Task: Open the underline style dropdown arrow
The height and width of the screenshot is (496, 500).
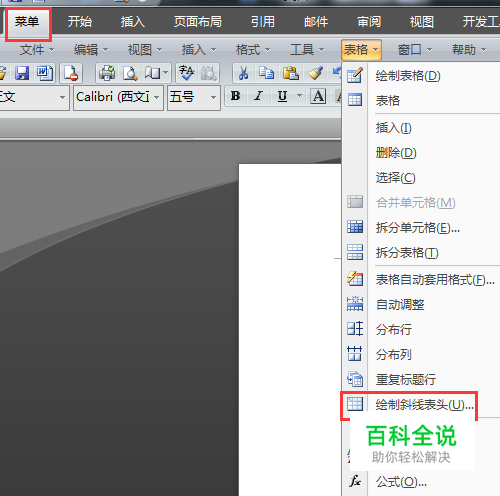Action: [299, 96]
